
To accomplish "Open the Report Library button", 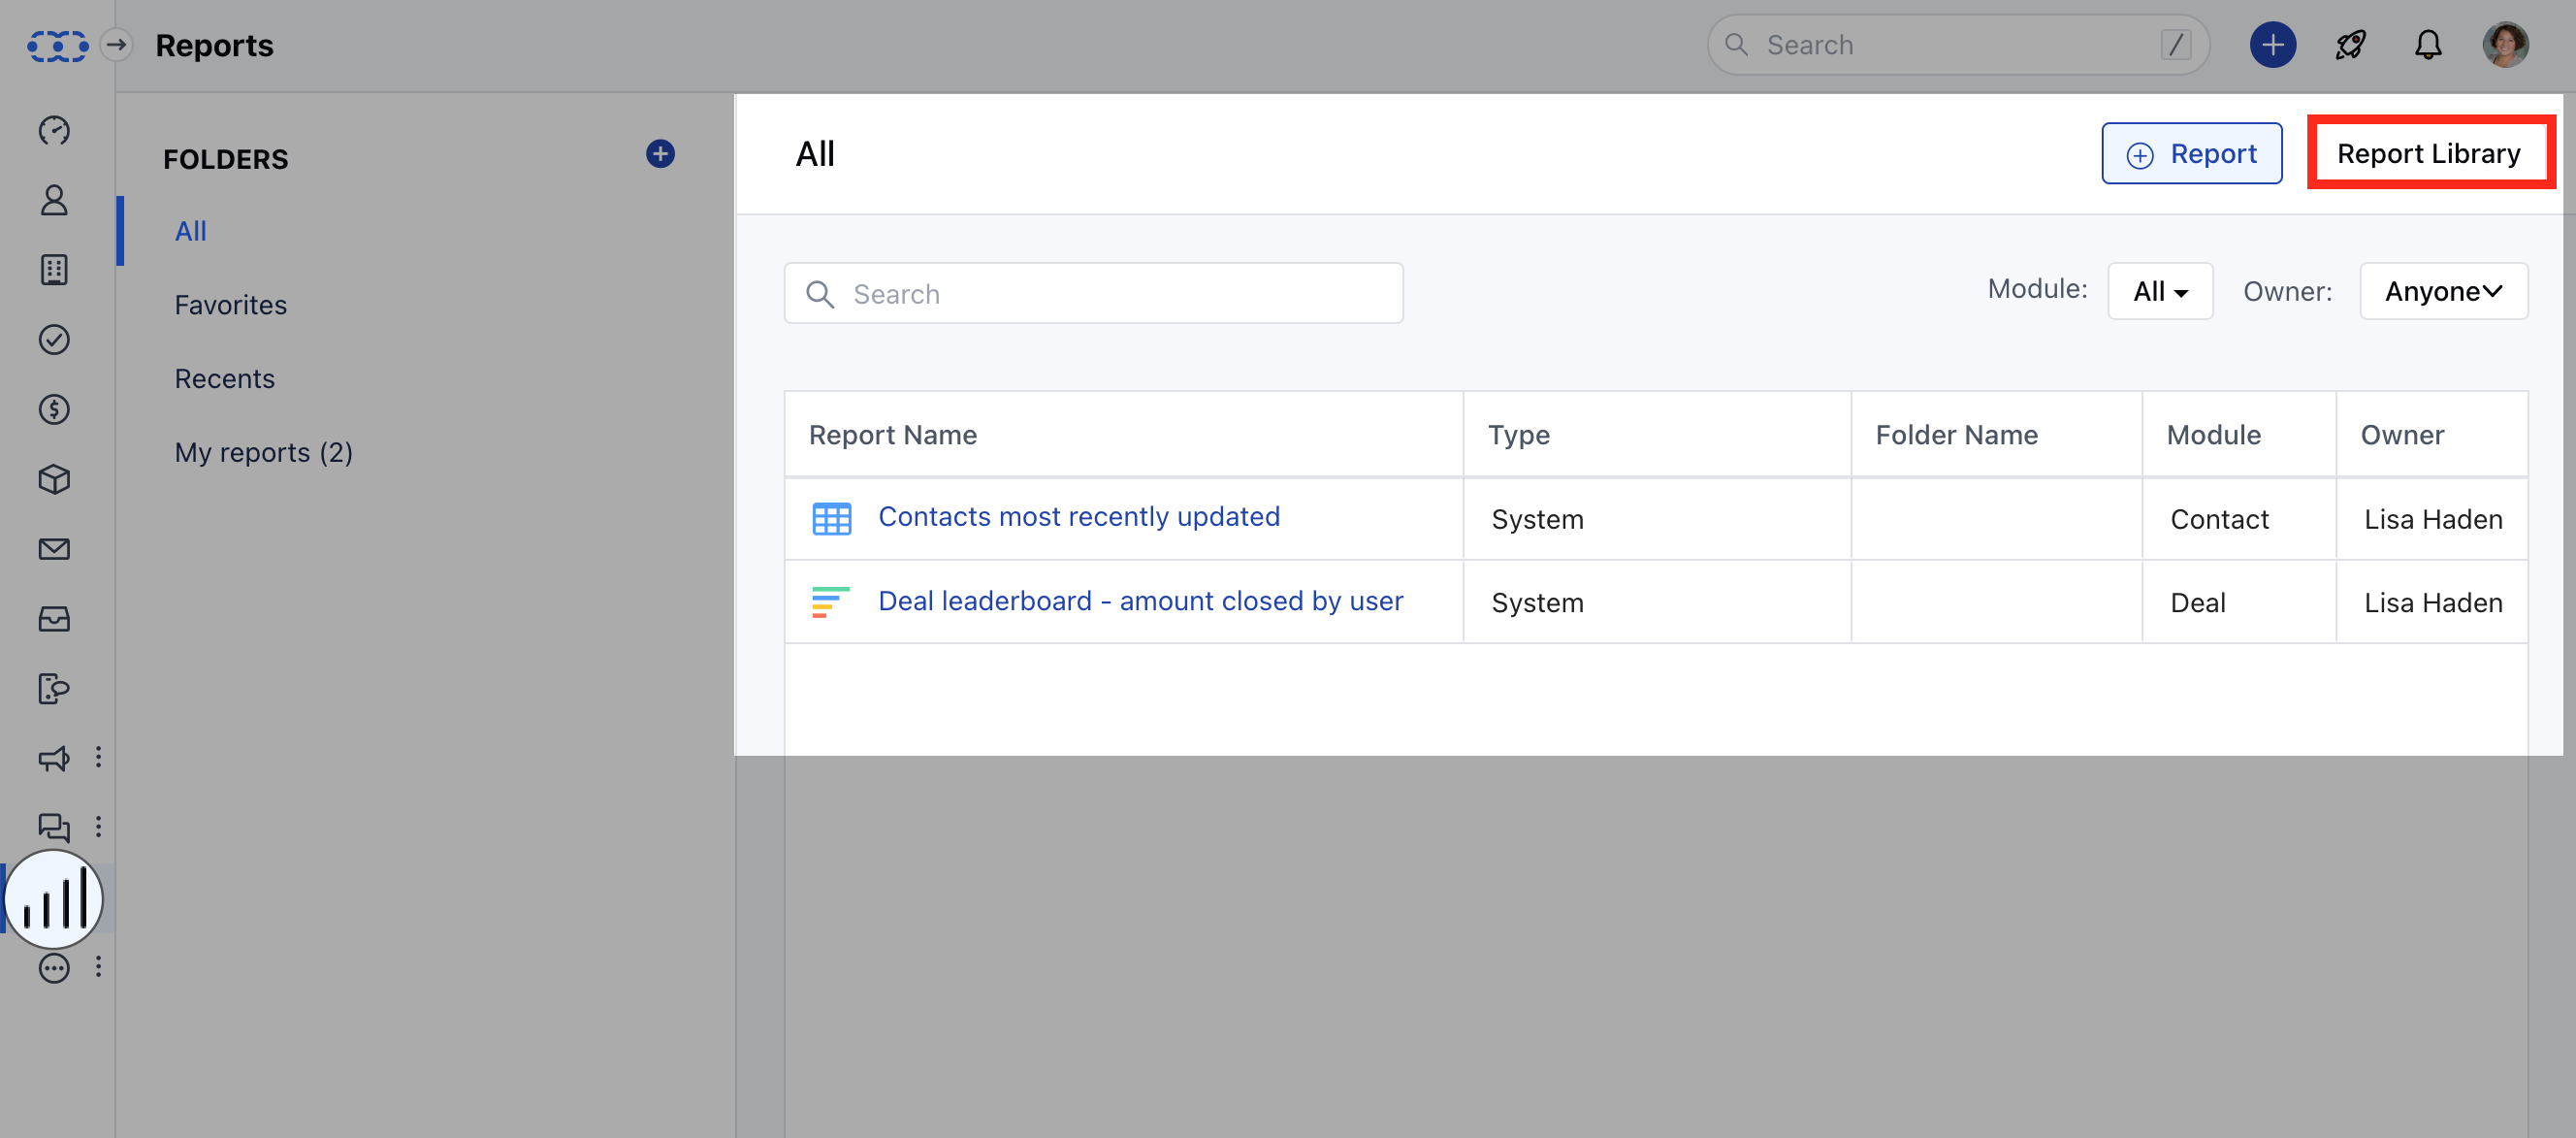I will [x=2428, y=154].
